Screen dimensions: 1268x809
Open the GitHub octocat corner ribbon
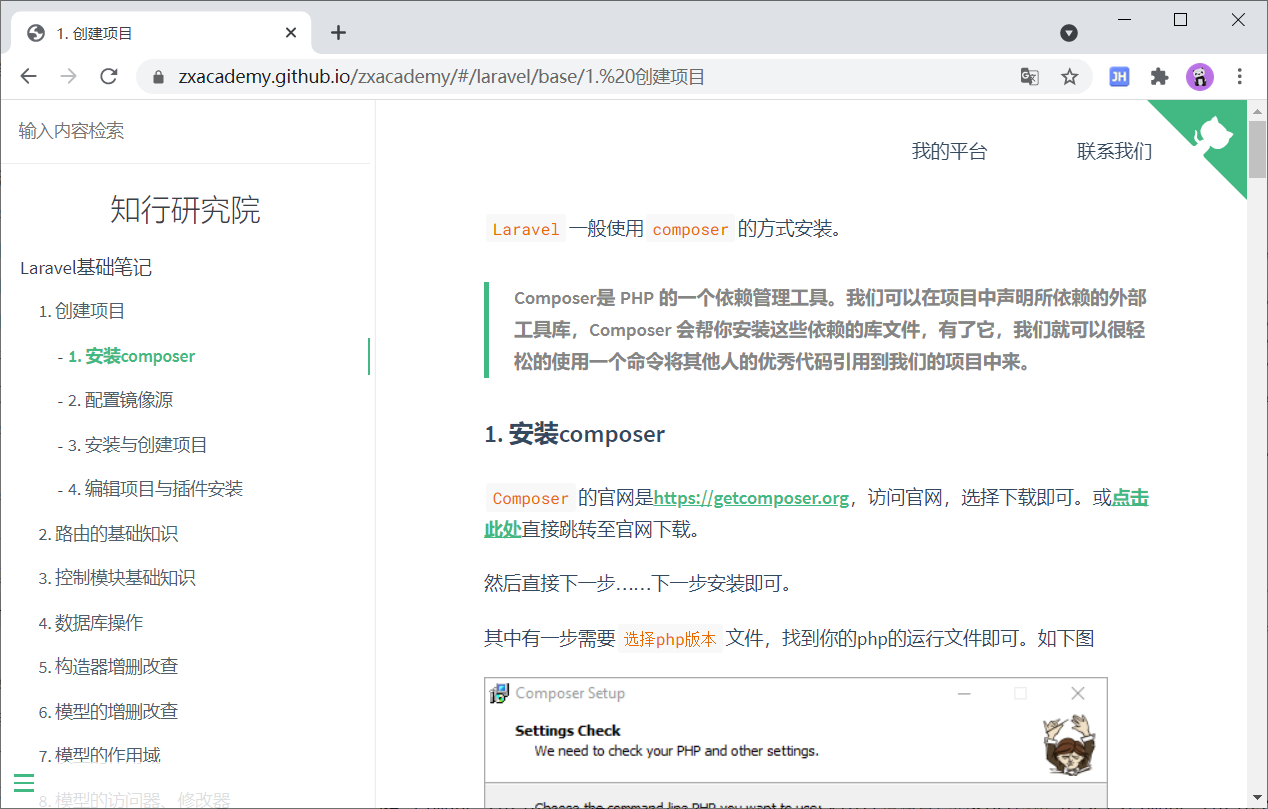[x=1214, y=134]
